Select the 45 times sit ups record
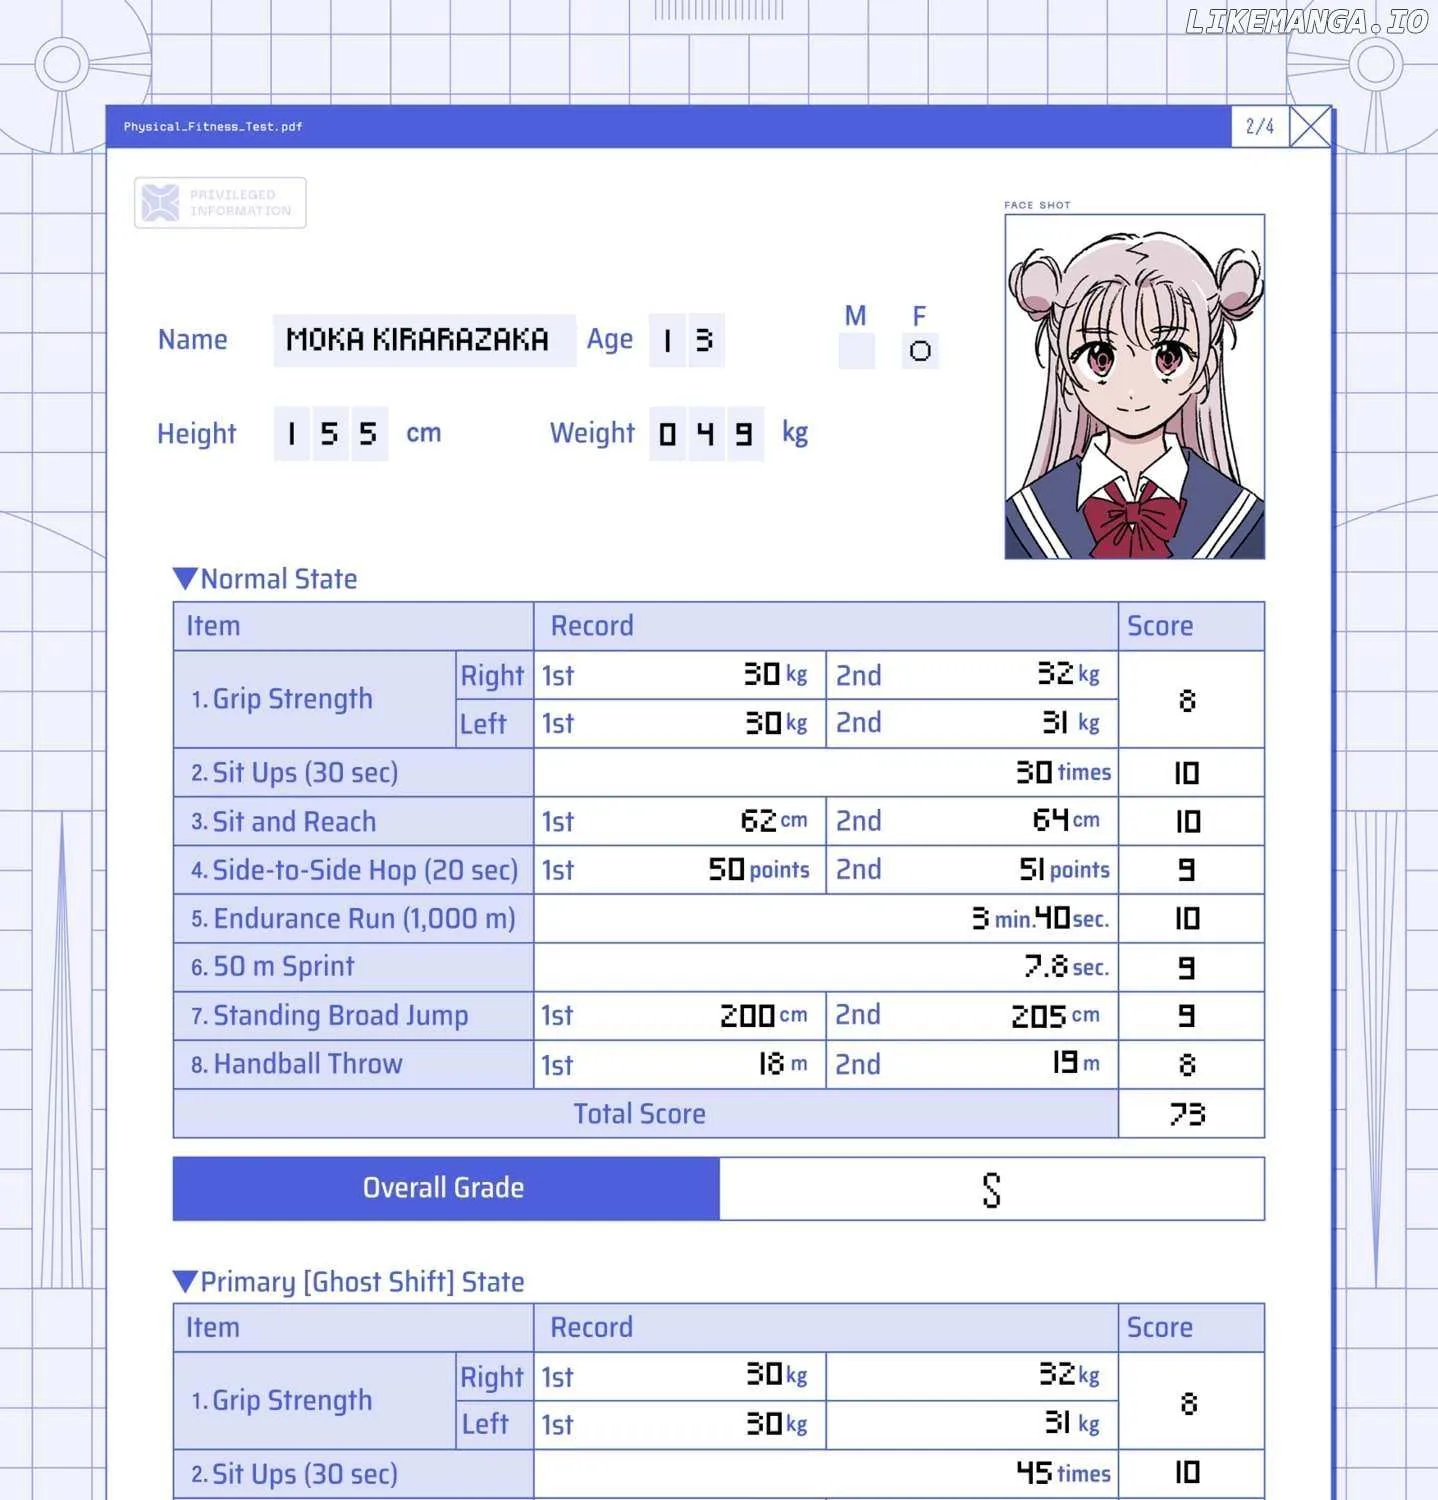1438x1500 pixels. (x=1064, y=1473)
